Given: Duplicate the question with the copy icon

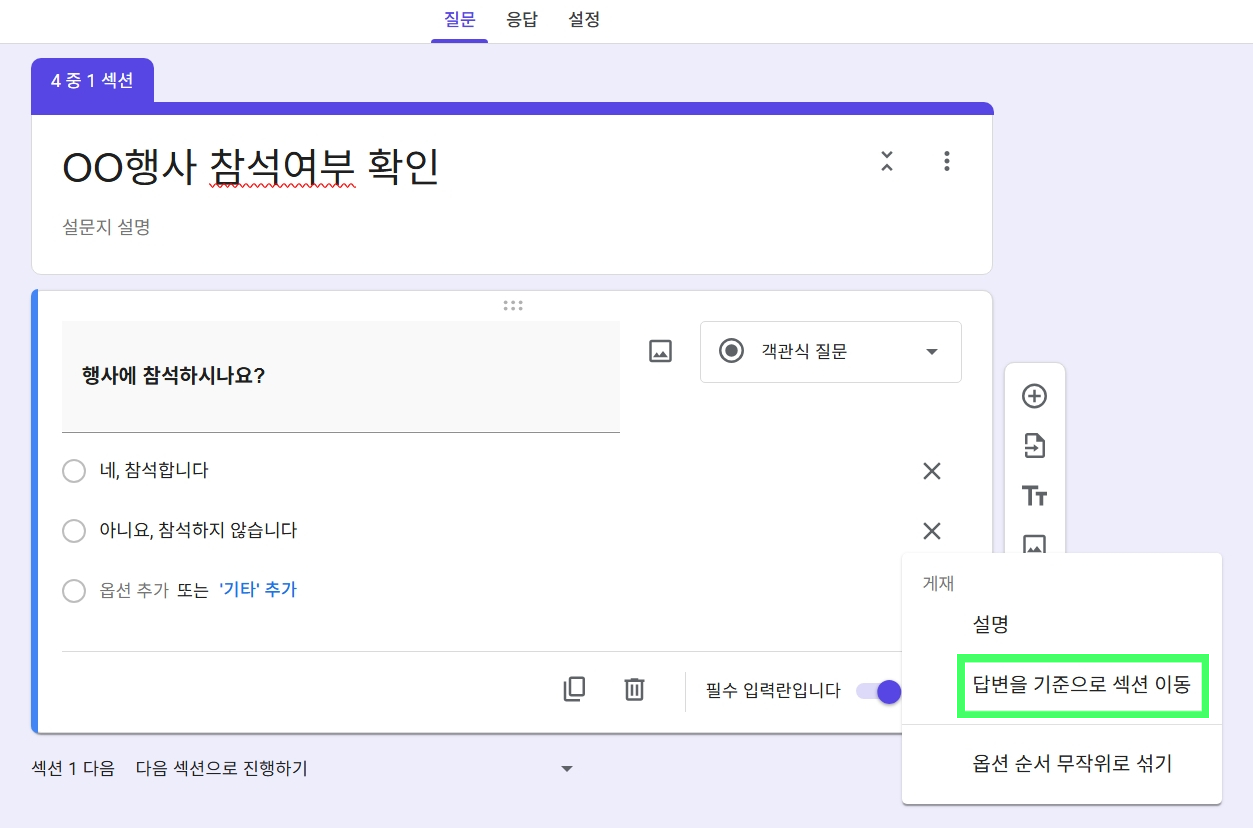Looking at the screenshot, I should coord(574,689).
